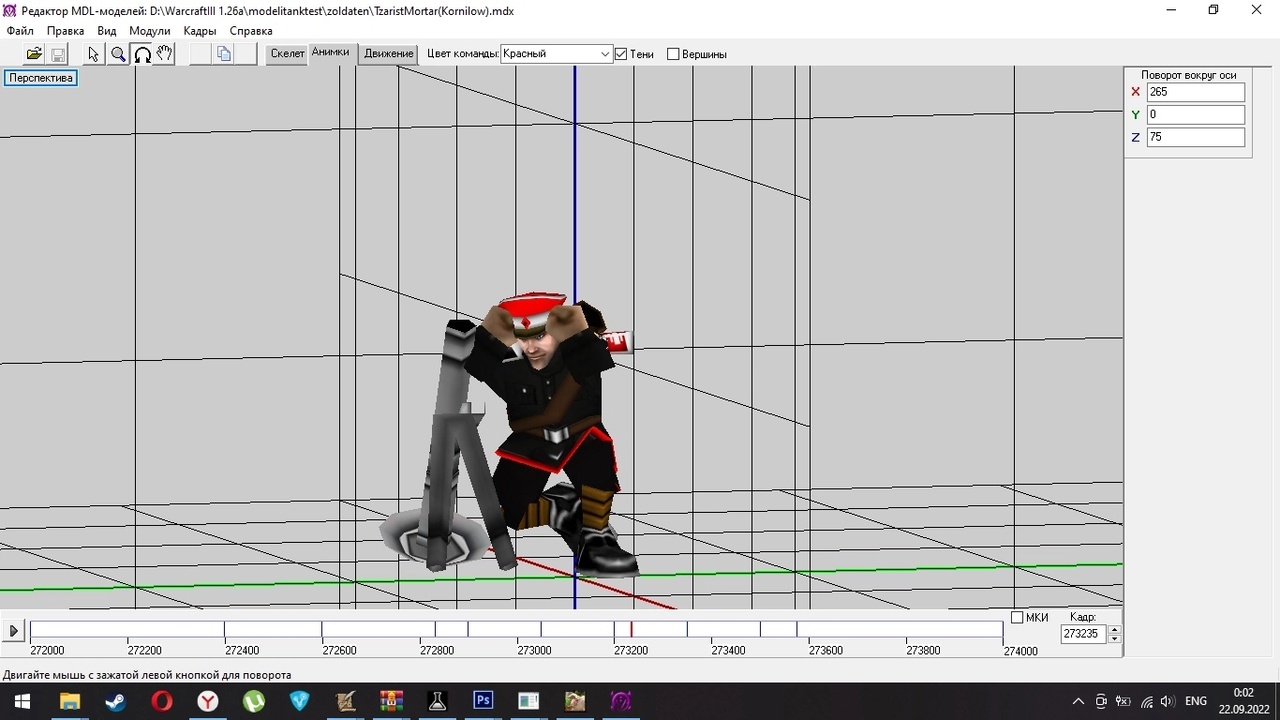Image resolution: width=1280 pixels, height=720 pixels.
Task: Enable the МКИ checkbox
Action: (1017, 617)
